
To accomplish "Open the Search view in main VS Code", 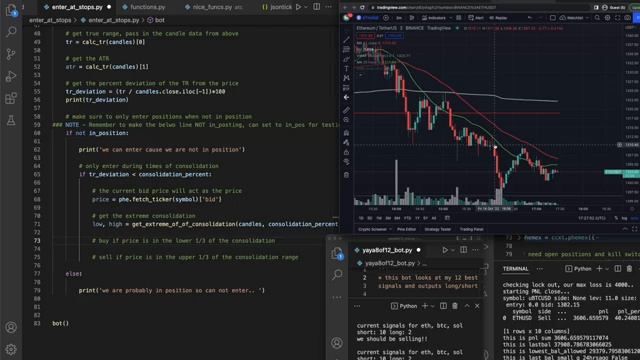I will point(11,31).
